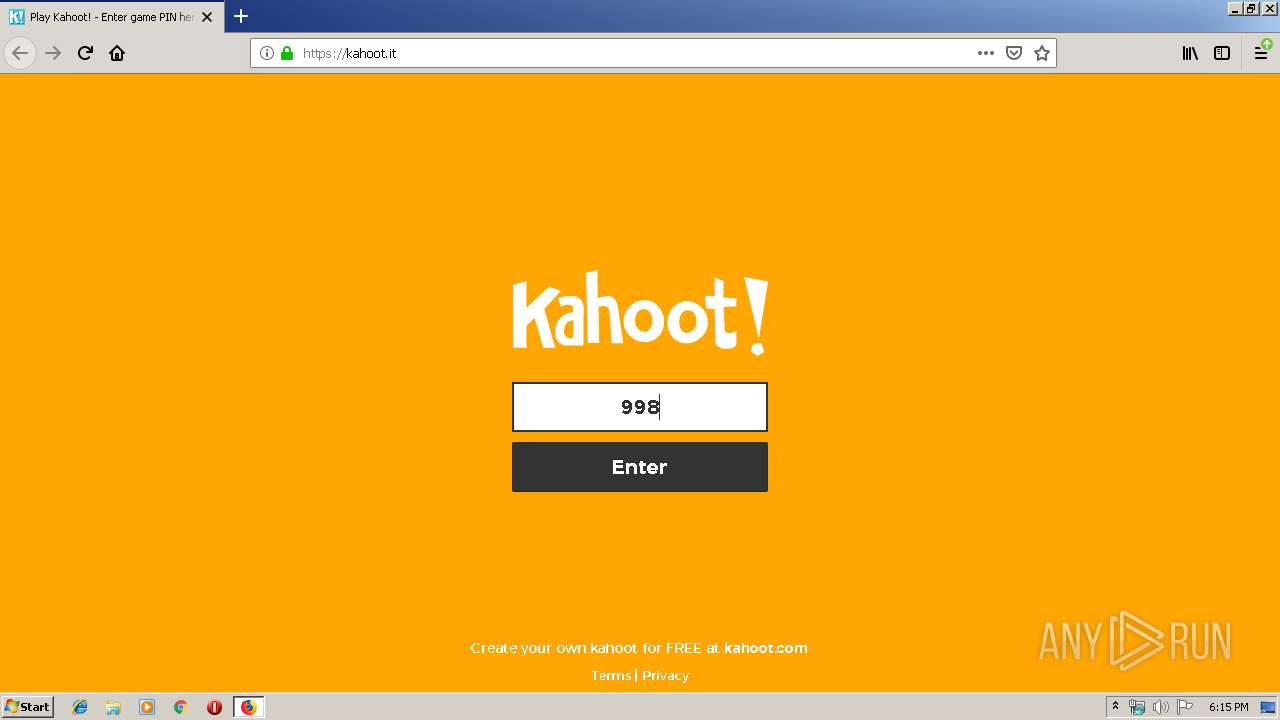
Task: Show hidden system tray icons
Action: [1115, 707]
